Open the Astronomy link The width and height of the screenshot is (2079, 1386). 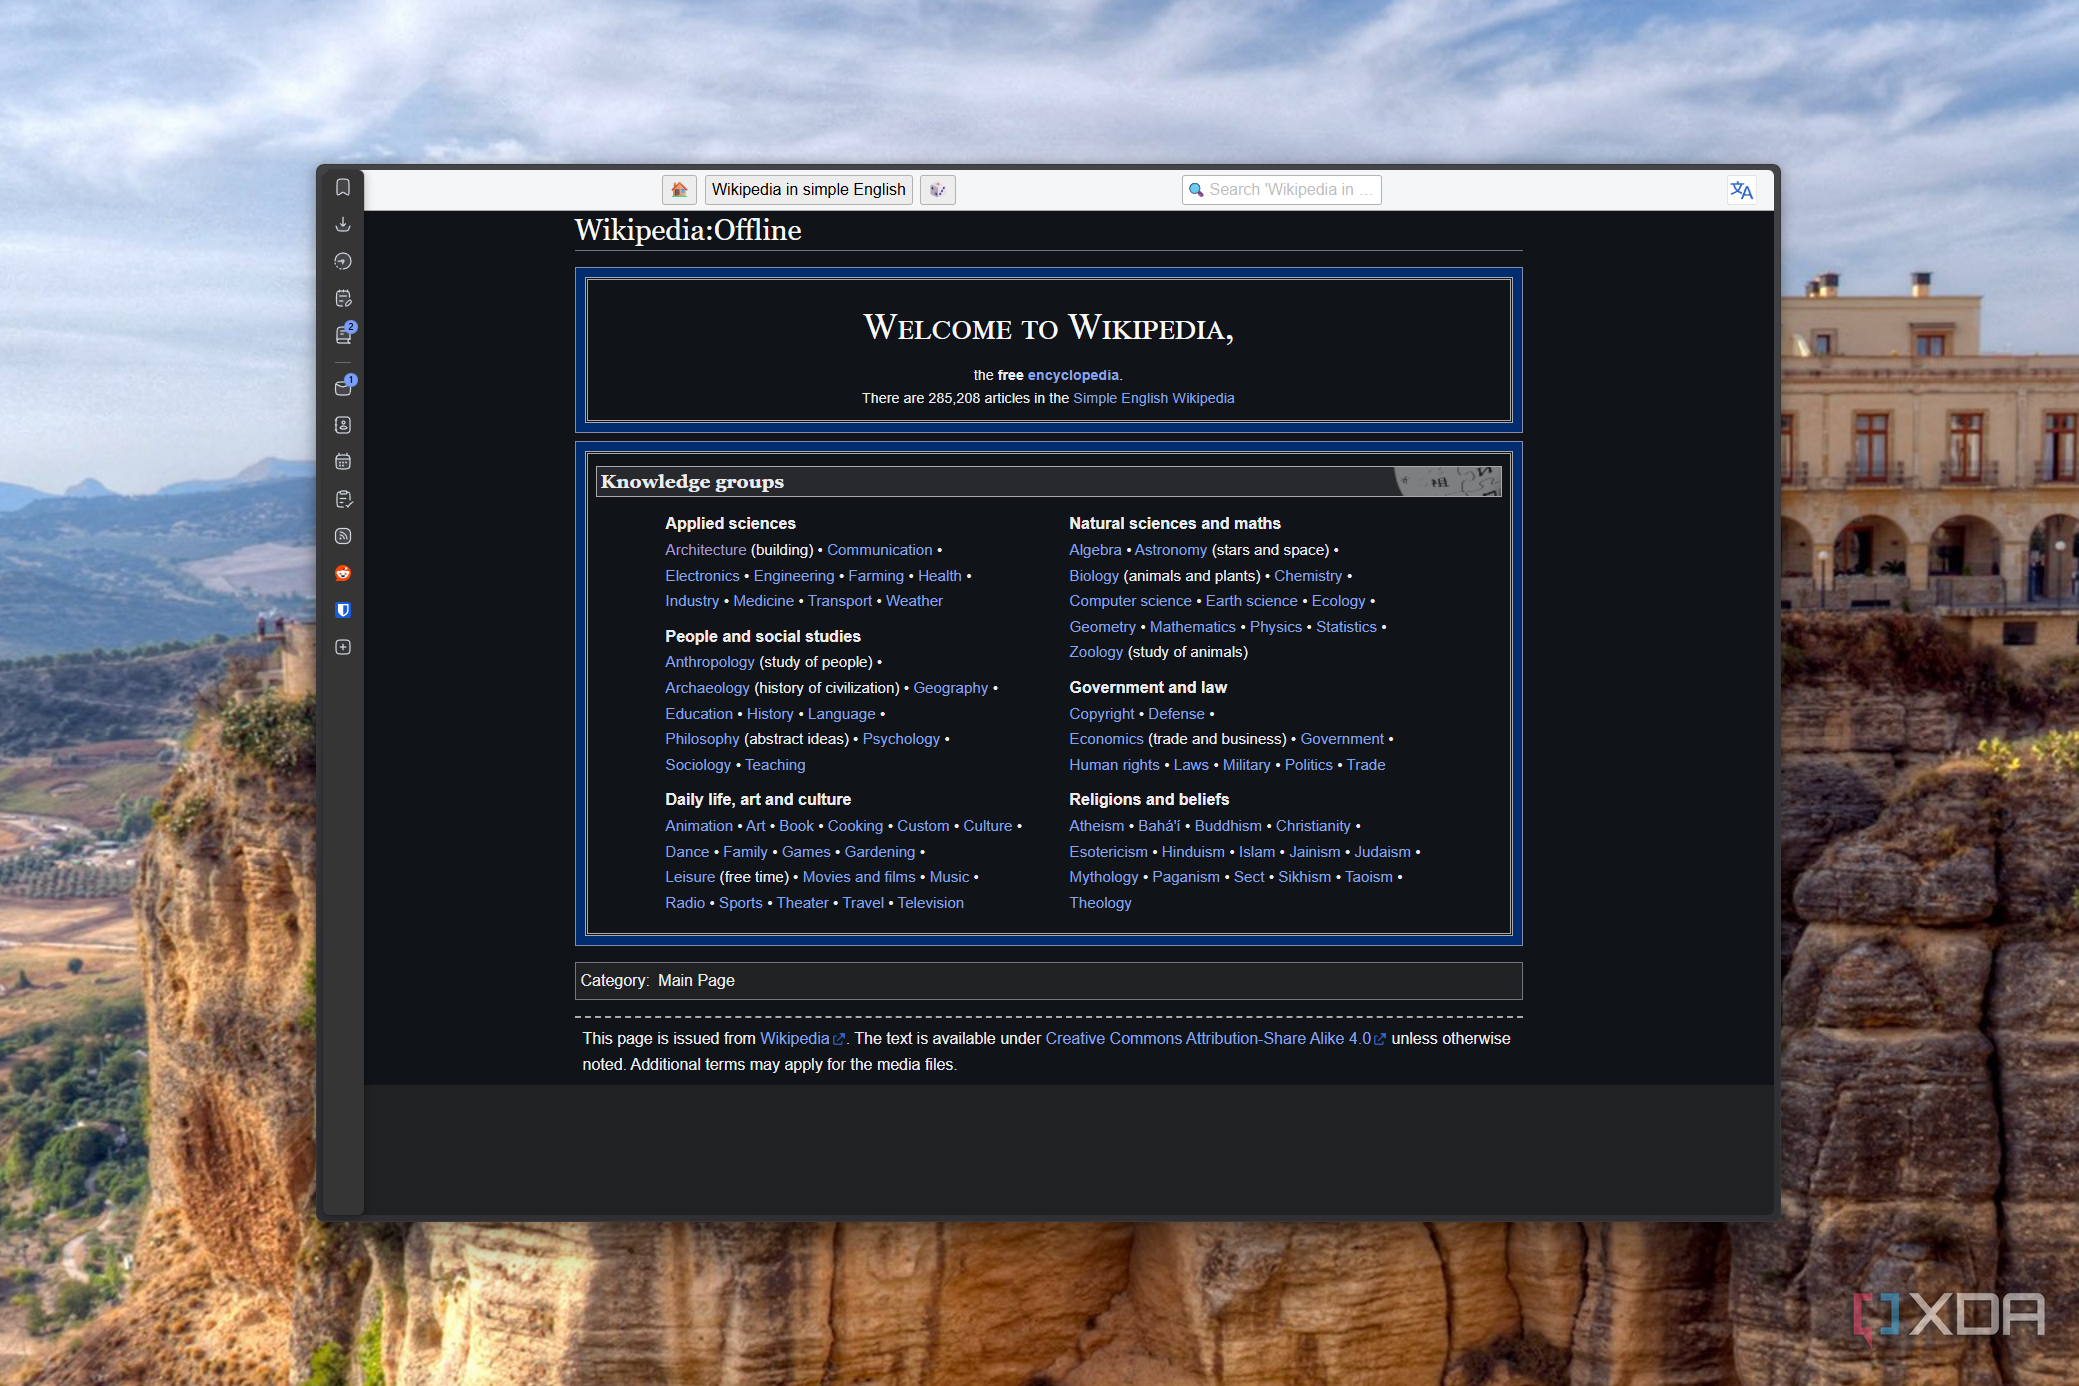(x=1170, y=550)
